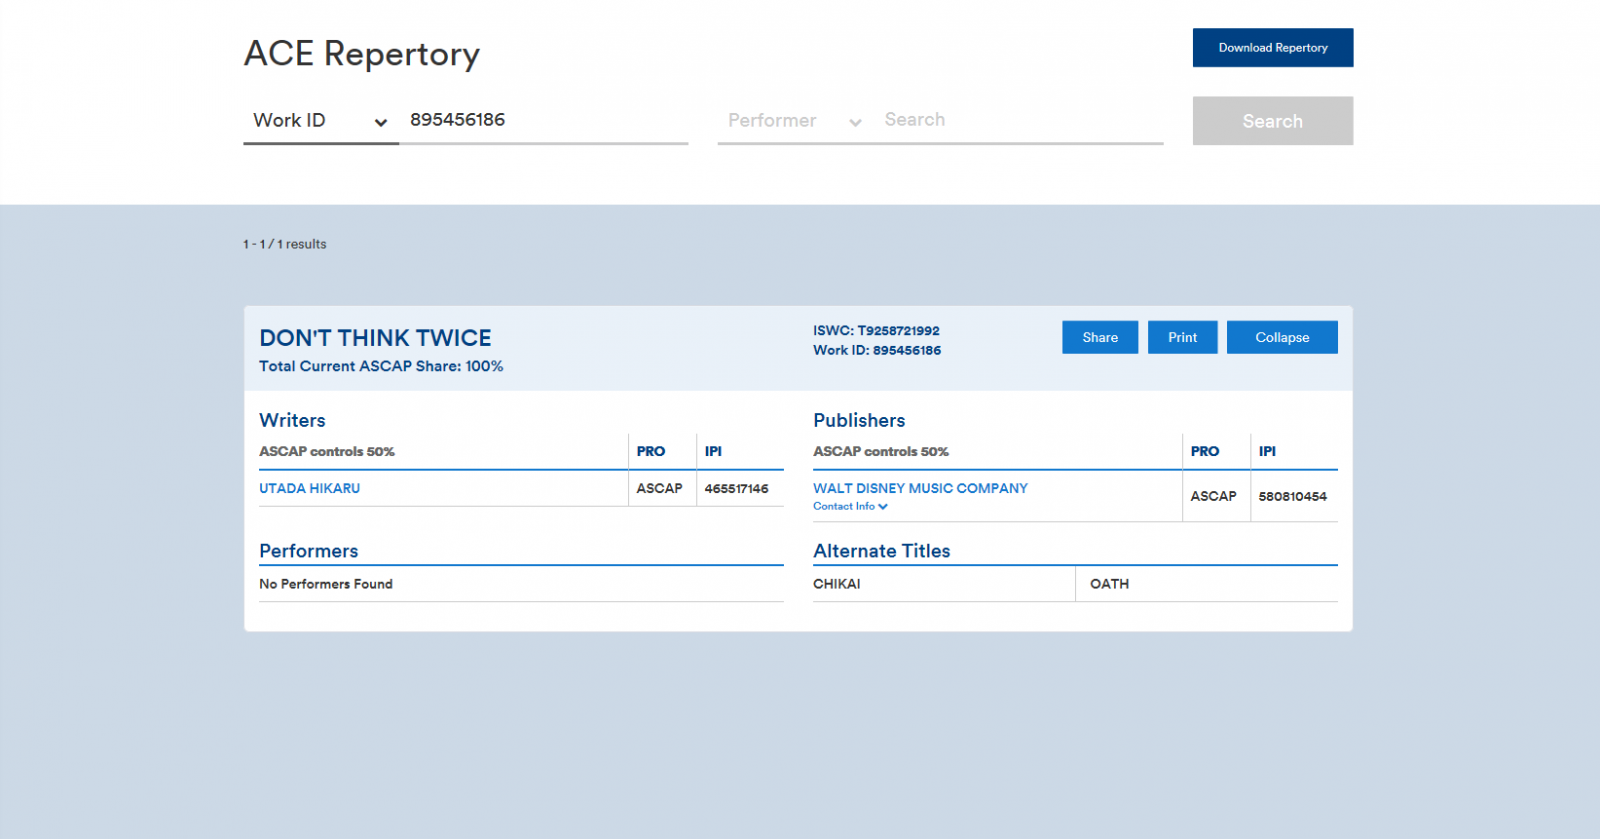Screen dimensions: 1600x839
Task: Click the Download Repertory button
Action: click(x=1272, y=48)
